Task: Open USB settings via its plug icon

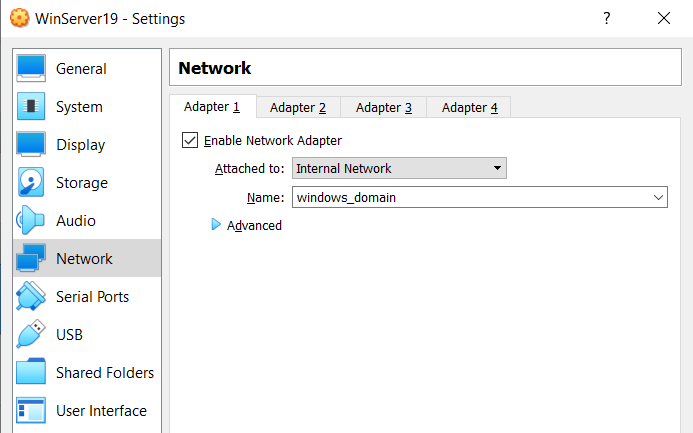Action: click(31, 335)
